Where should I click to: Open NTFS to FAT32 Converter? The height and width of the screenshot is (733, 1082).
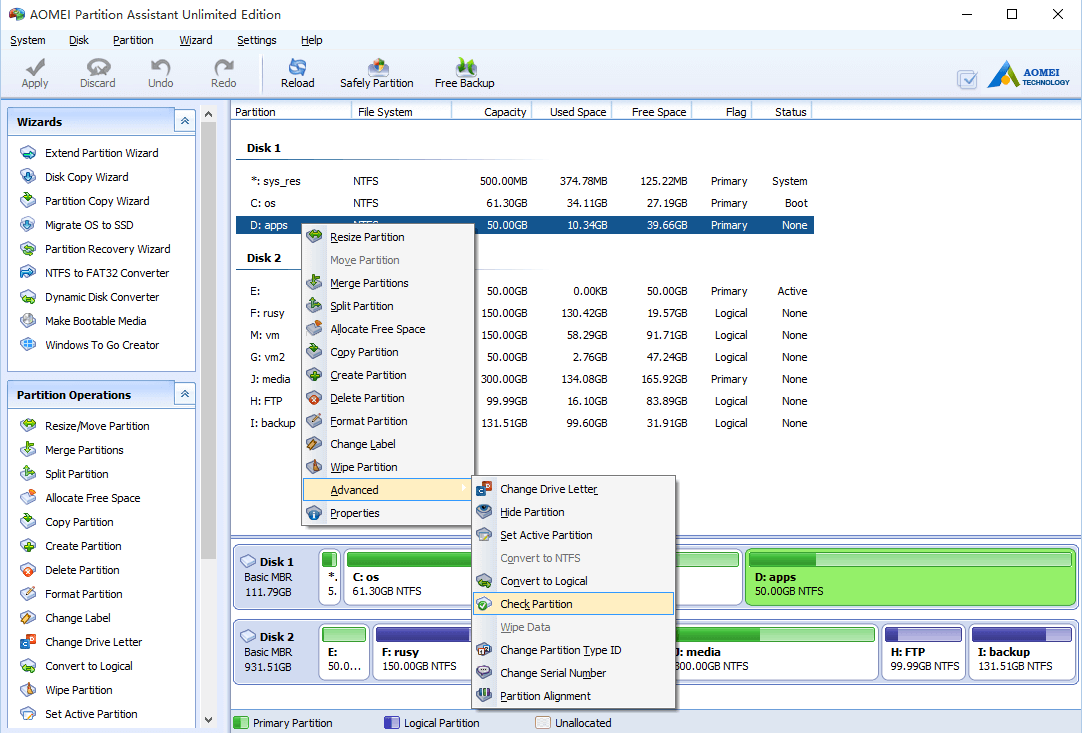107,273
